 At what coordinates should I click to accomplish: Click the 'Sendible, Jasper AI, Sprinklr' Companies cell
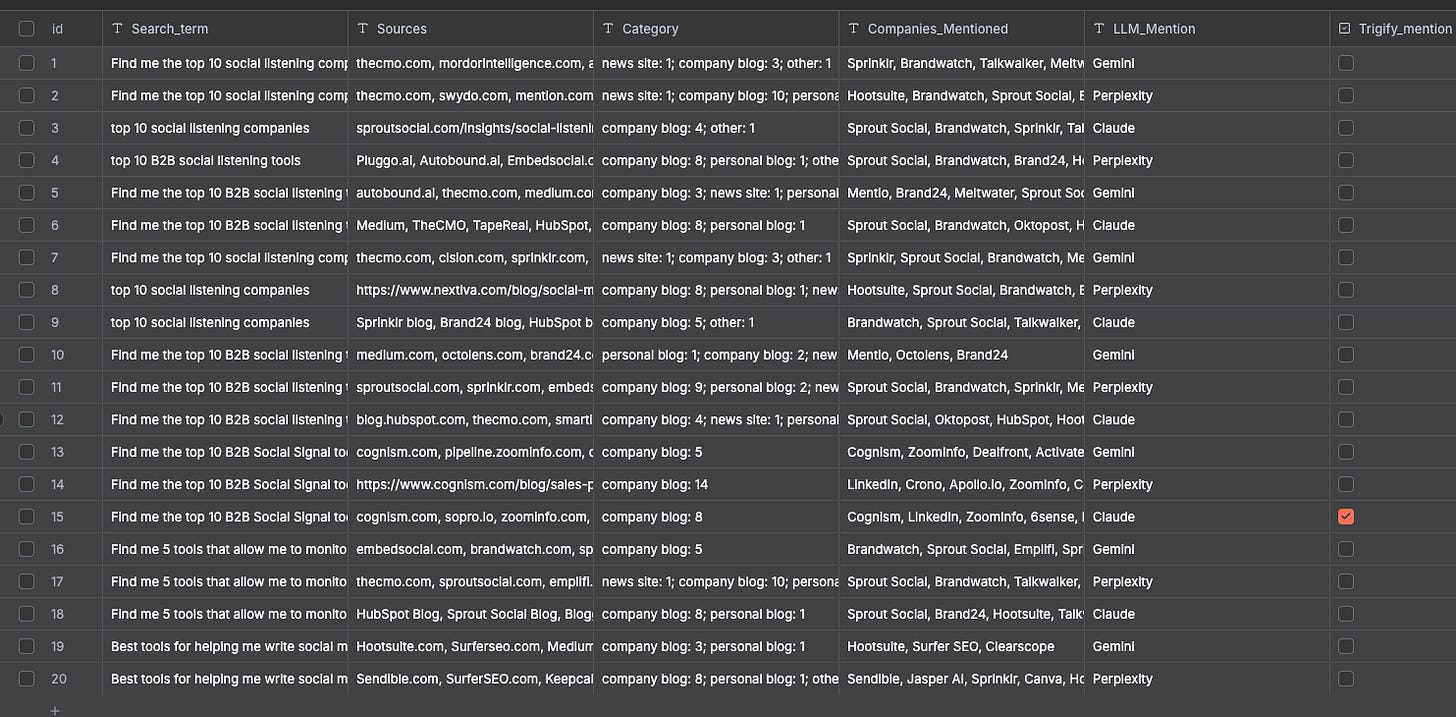962,679
